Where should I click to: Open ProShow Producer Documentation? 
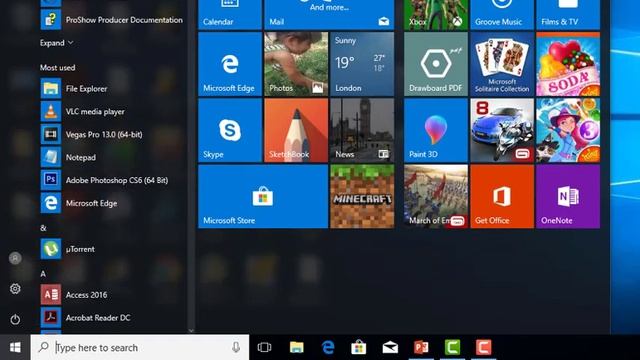(112, 20)
